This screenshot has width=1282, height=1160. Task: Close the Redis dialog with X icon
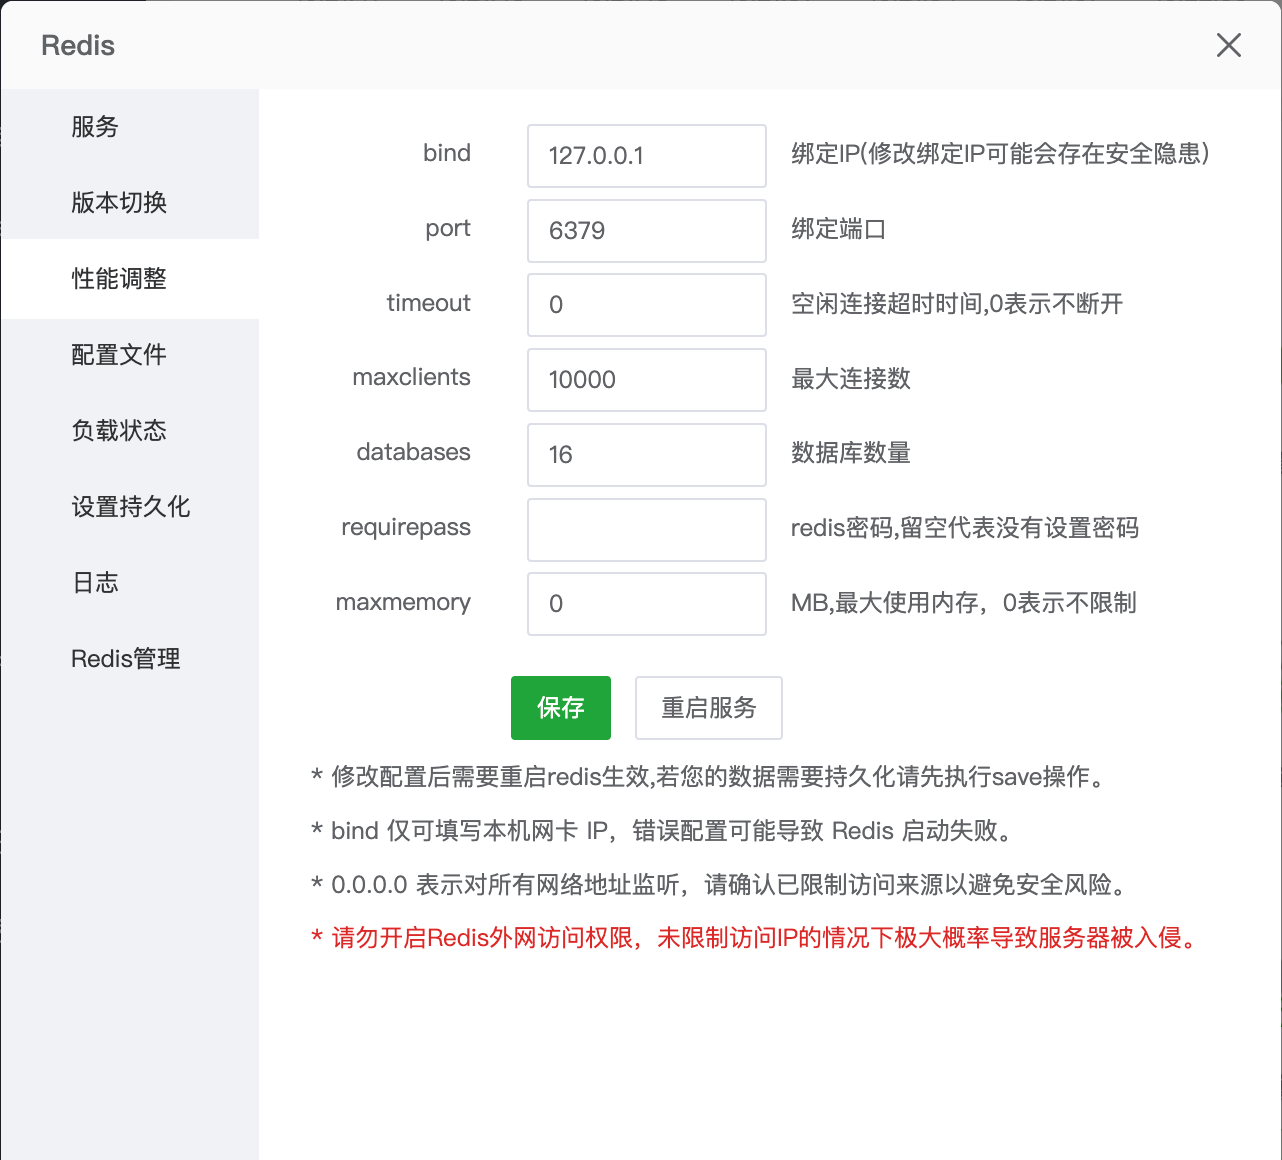point(1229,45)
